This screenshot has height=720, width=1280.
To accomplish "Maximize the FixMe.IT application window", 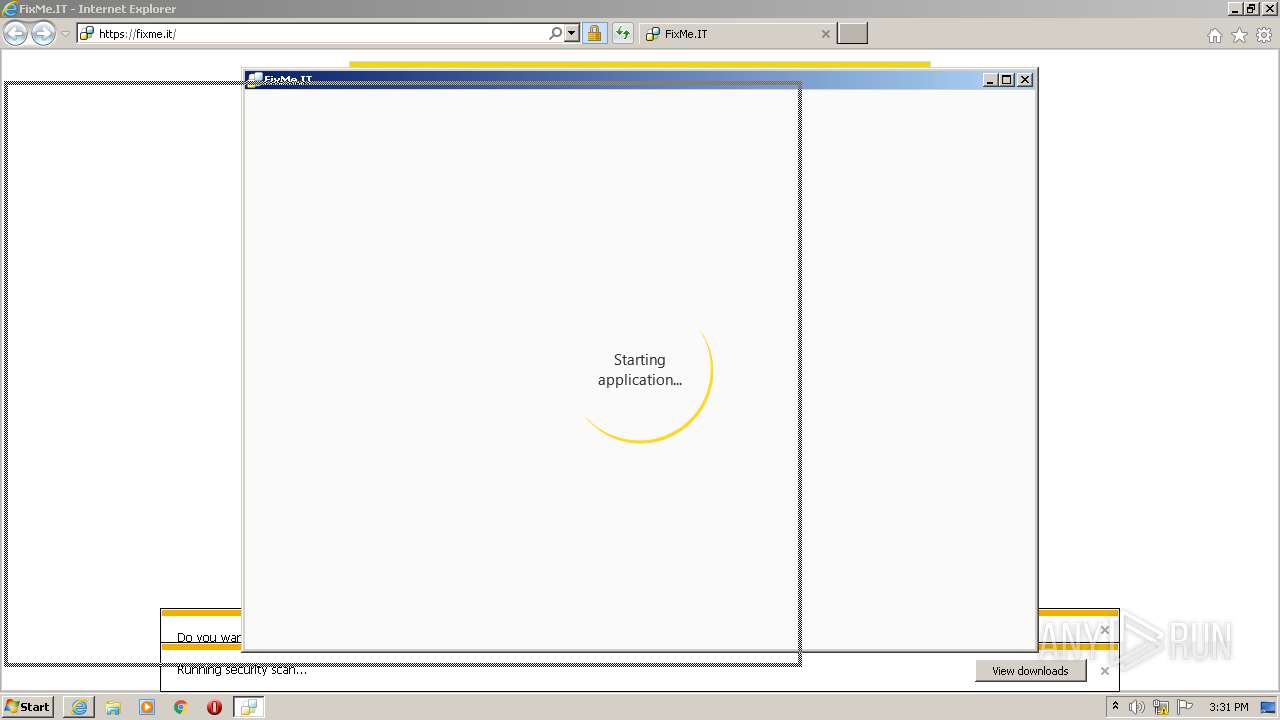I will (x=1007, y=80).
